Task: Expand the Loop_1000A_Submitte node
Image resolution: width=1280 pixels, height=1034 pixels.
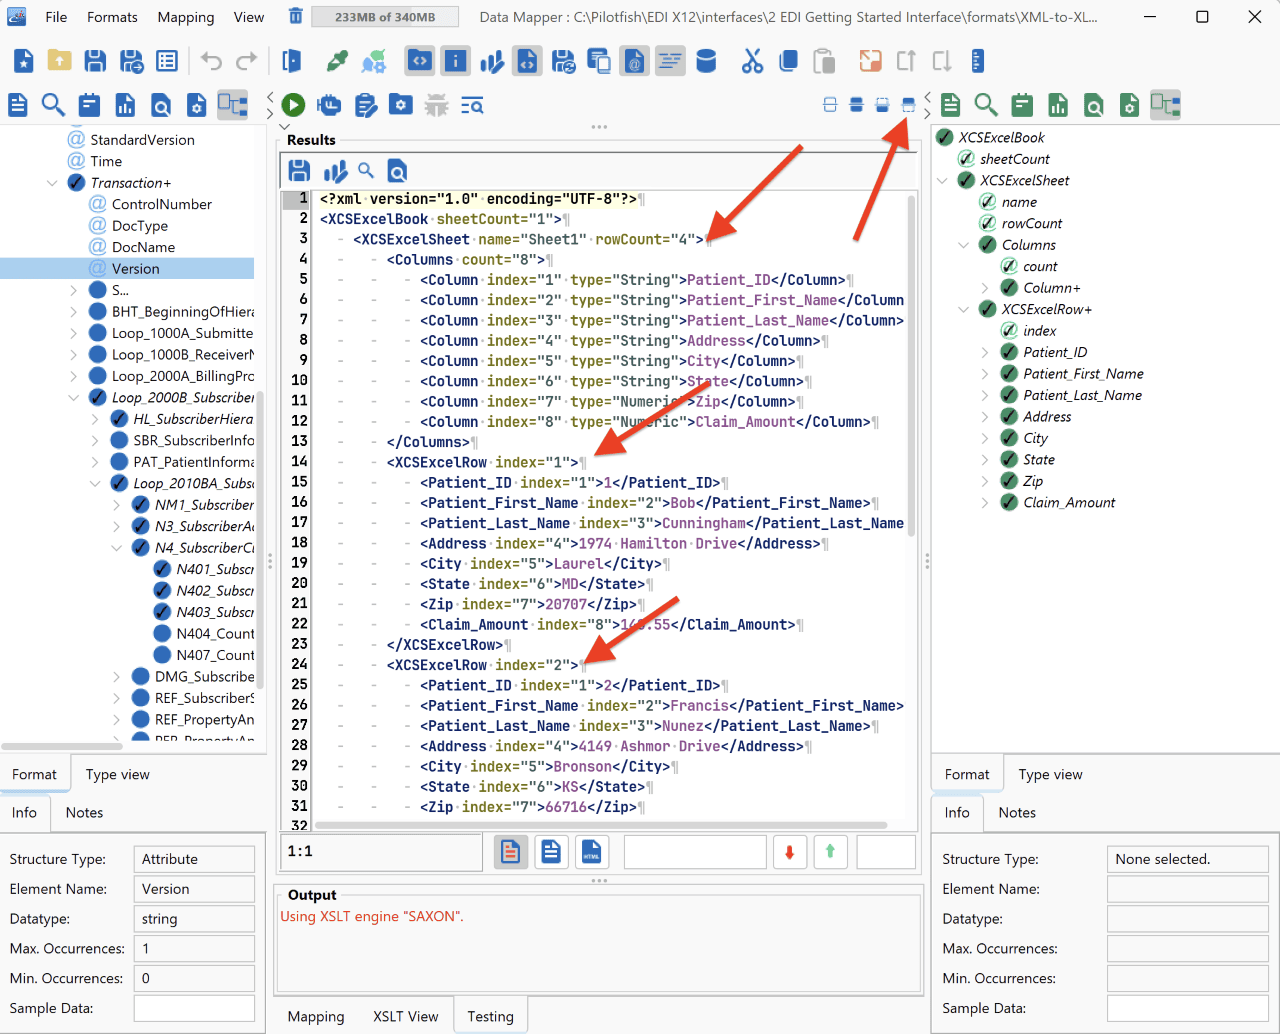Action: tap(74, 333)
